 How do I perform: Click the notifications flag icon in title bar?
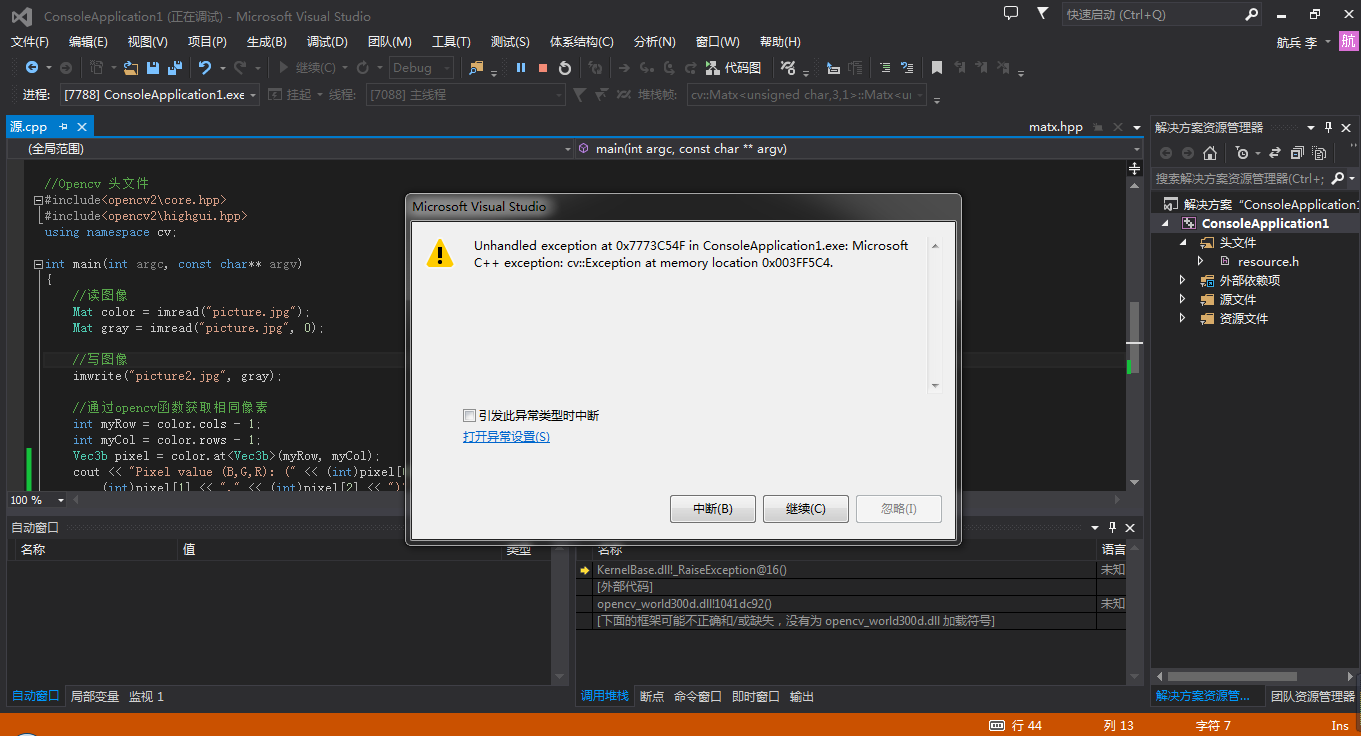pyautogui.click(x=1043, y=13)
